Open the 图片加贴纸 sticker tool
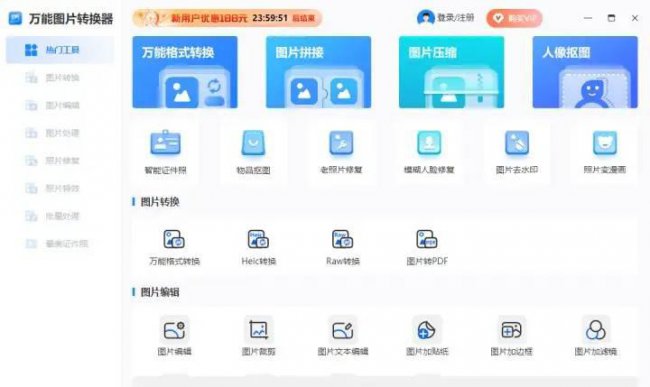The image size is (650, 387). click(427, 336)
